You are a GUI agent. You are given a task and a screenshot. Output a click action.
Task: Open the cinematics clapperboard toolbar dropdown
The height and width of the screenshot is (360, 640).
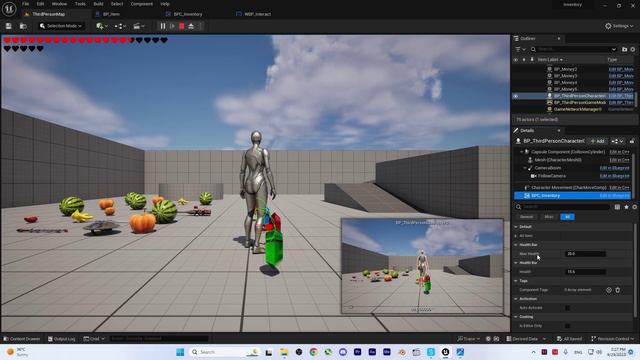[x=139, y=26]
